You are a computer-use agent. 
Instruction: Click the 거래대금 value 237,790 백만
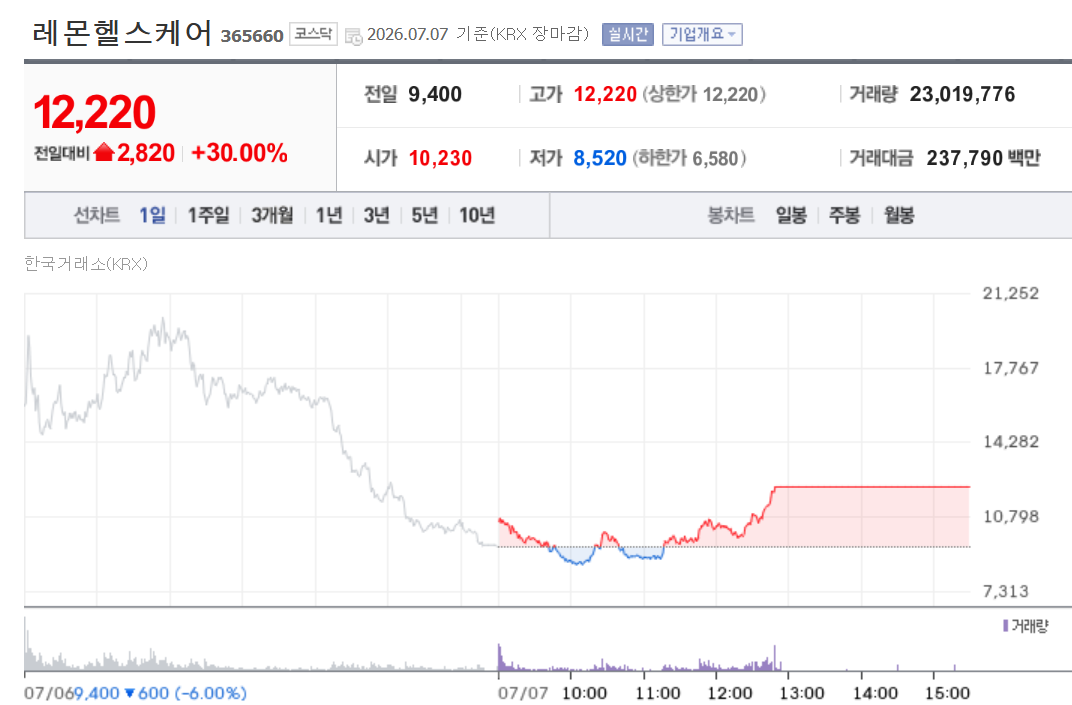983,159
